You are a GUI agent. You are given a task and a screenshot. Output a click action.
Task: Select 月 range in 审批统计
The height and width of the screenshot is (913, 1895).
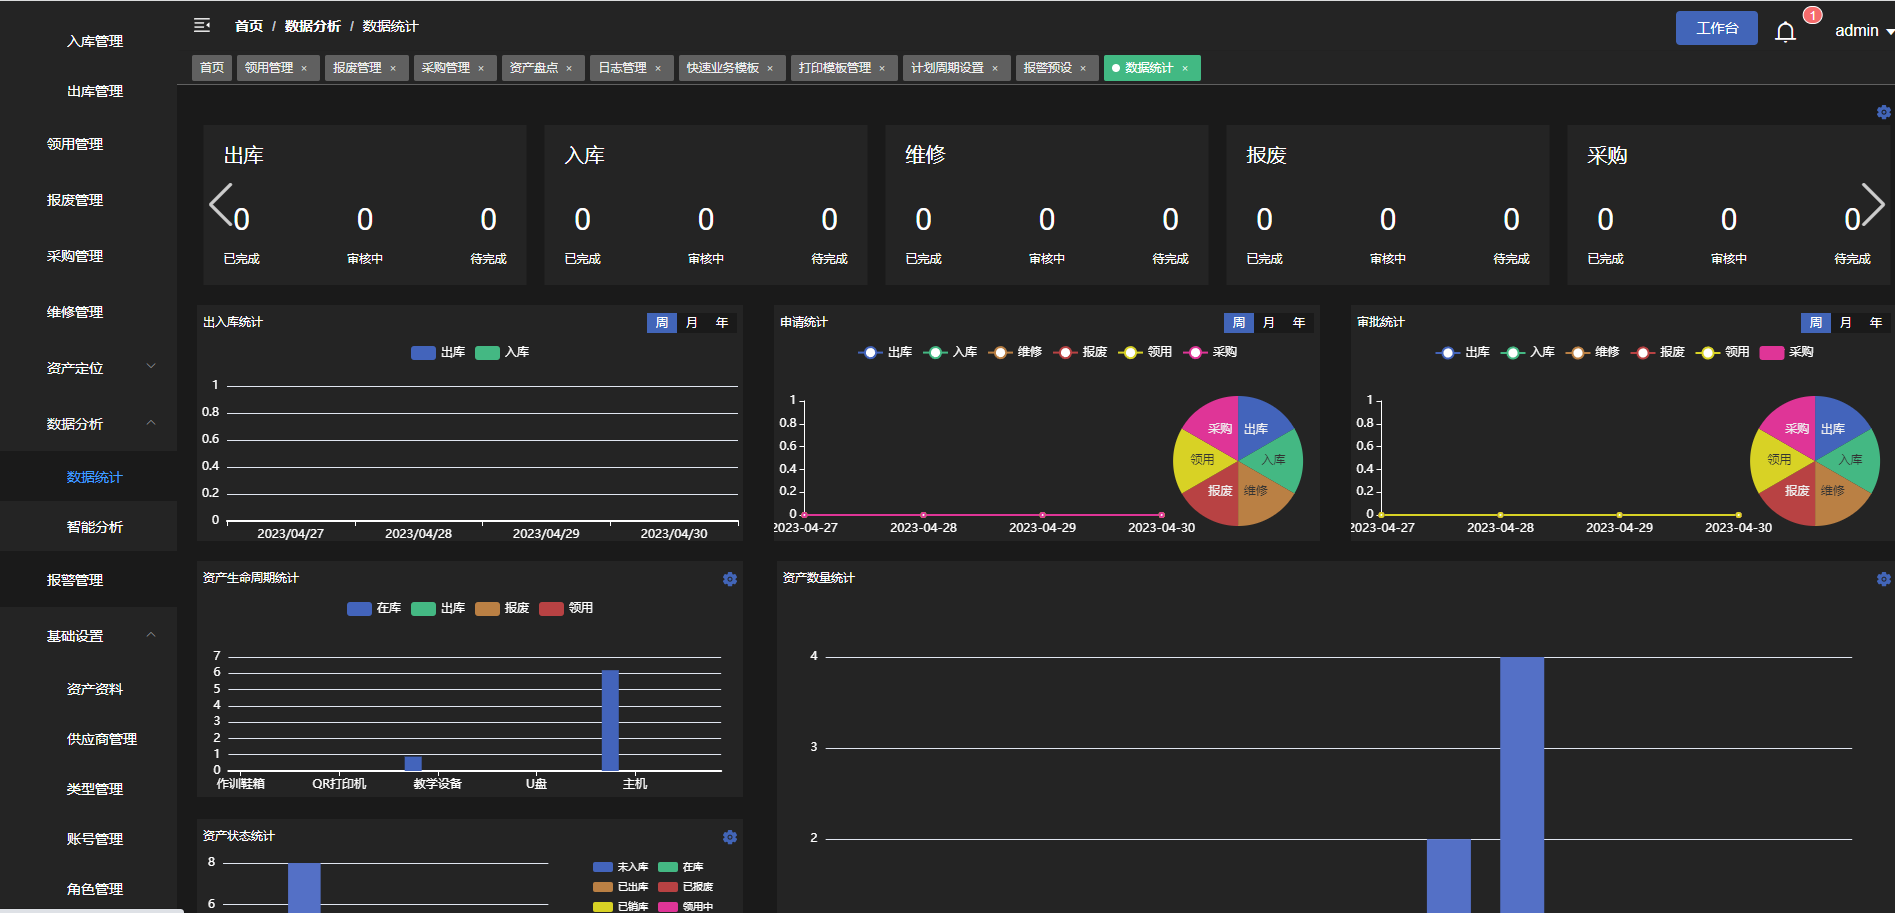1846,323
